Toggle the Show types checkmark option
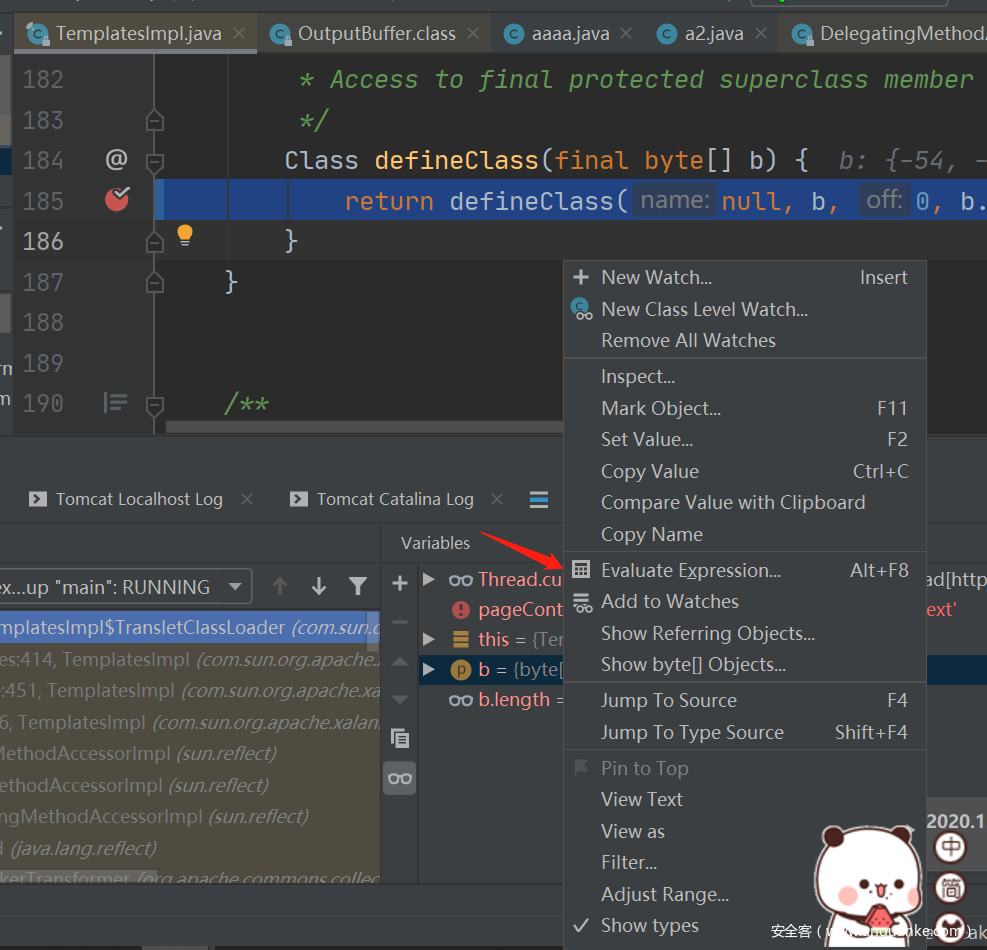 (649, 925)
